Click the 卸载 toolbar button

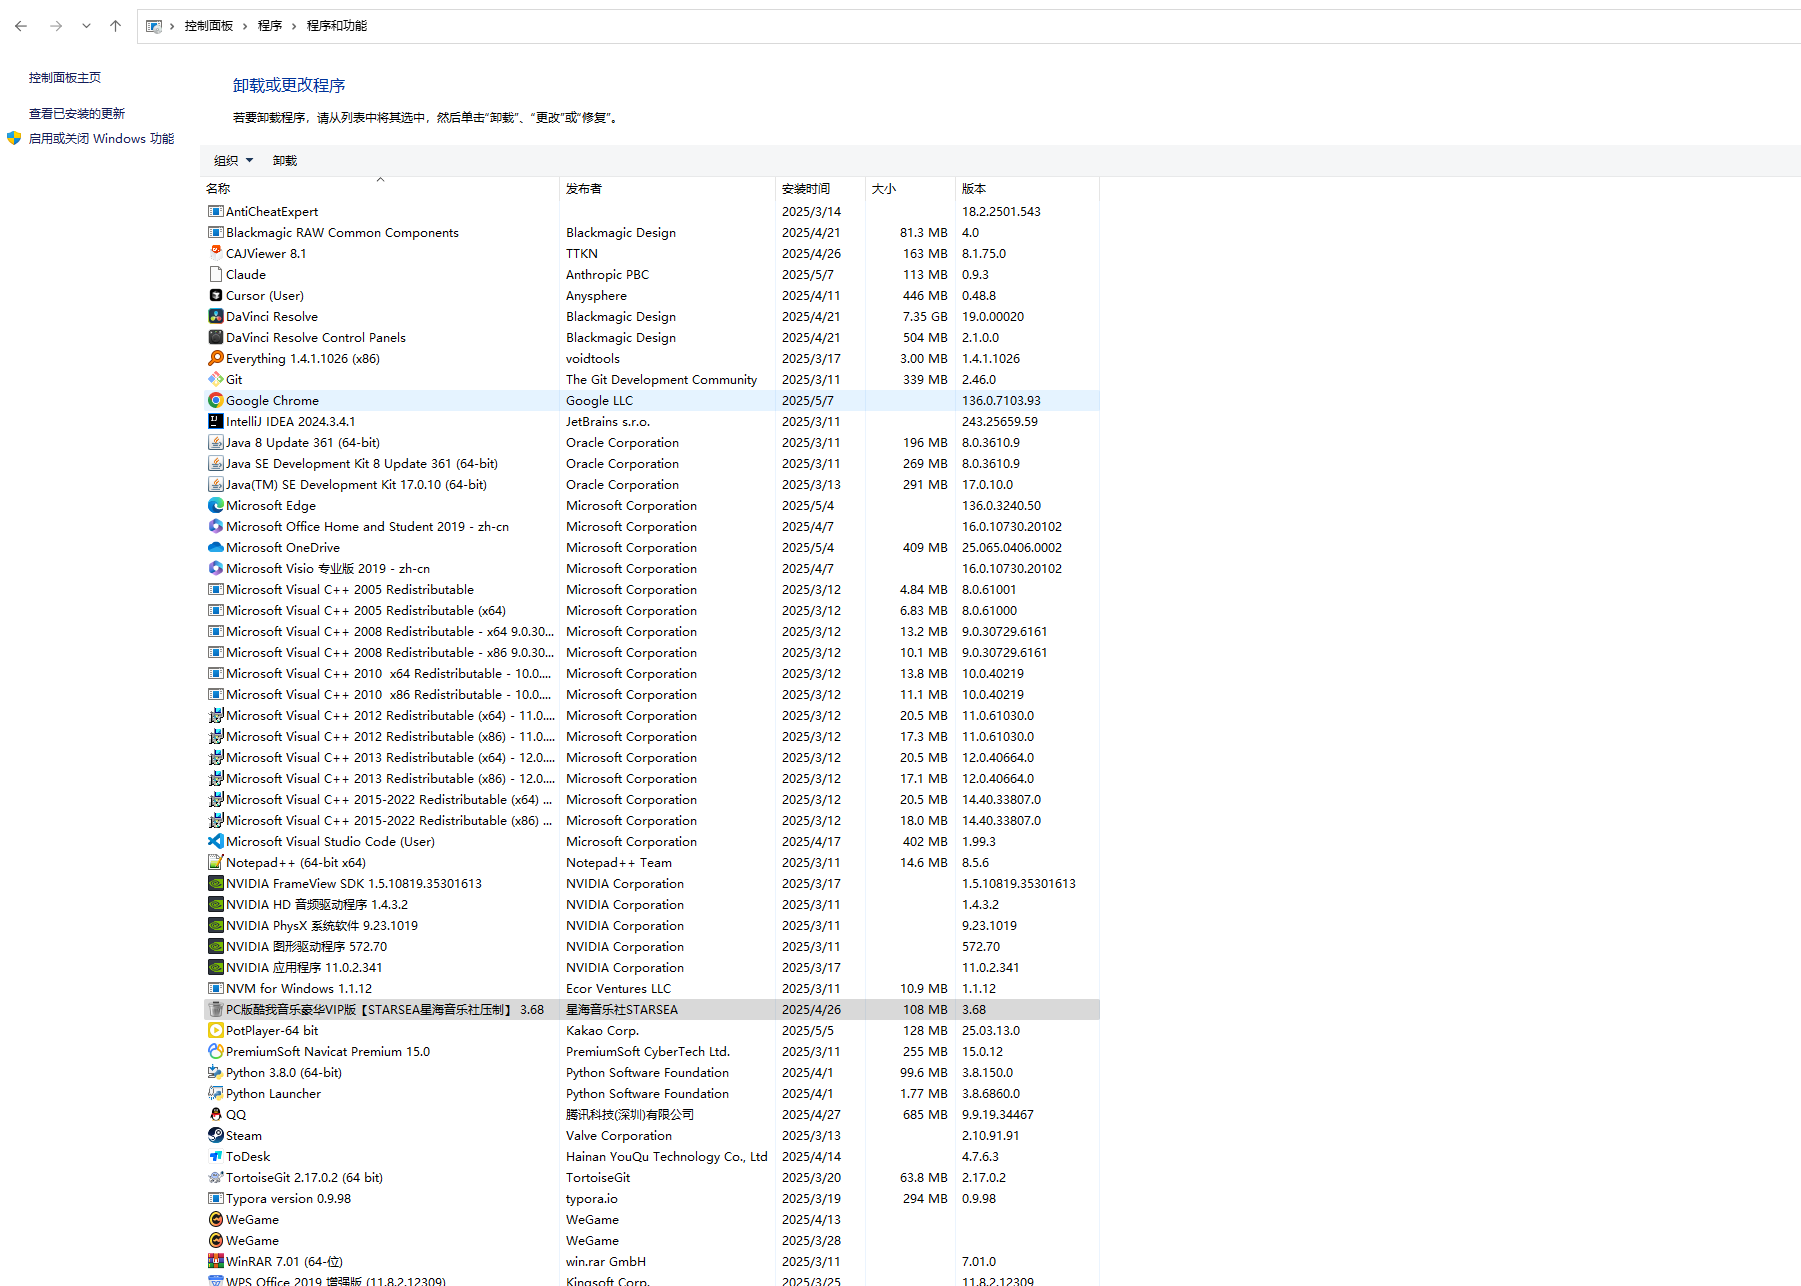pos(285,161)
